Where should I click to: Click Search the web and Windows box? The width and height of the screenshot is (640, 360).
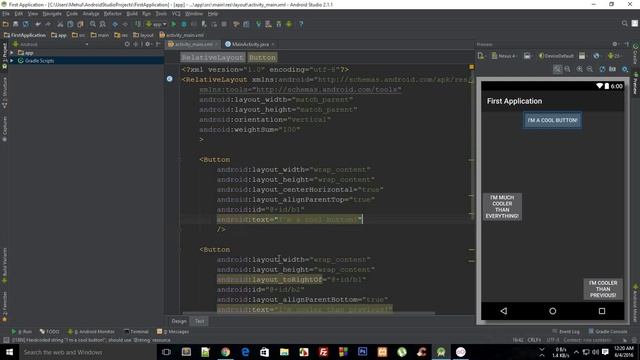pyautogui.click(x=87, y=352)
